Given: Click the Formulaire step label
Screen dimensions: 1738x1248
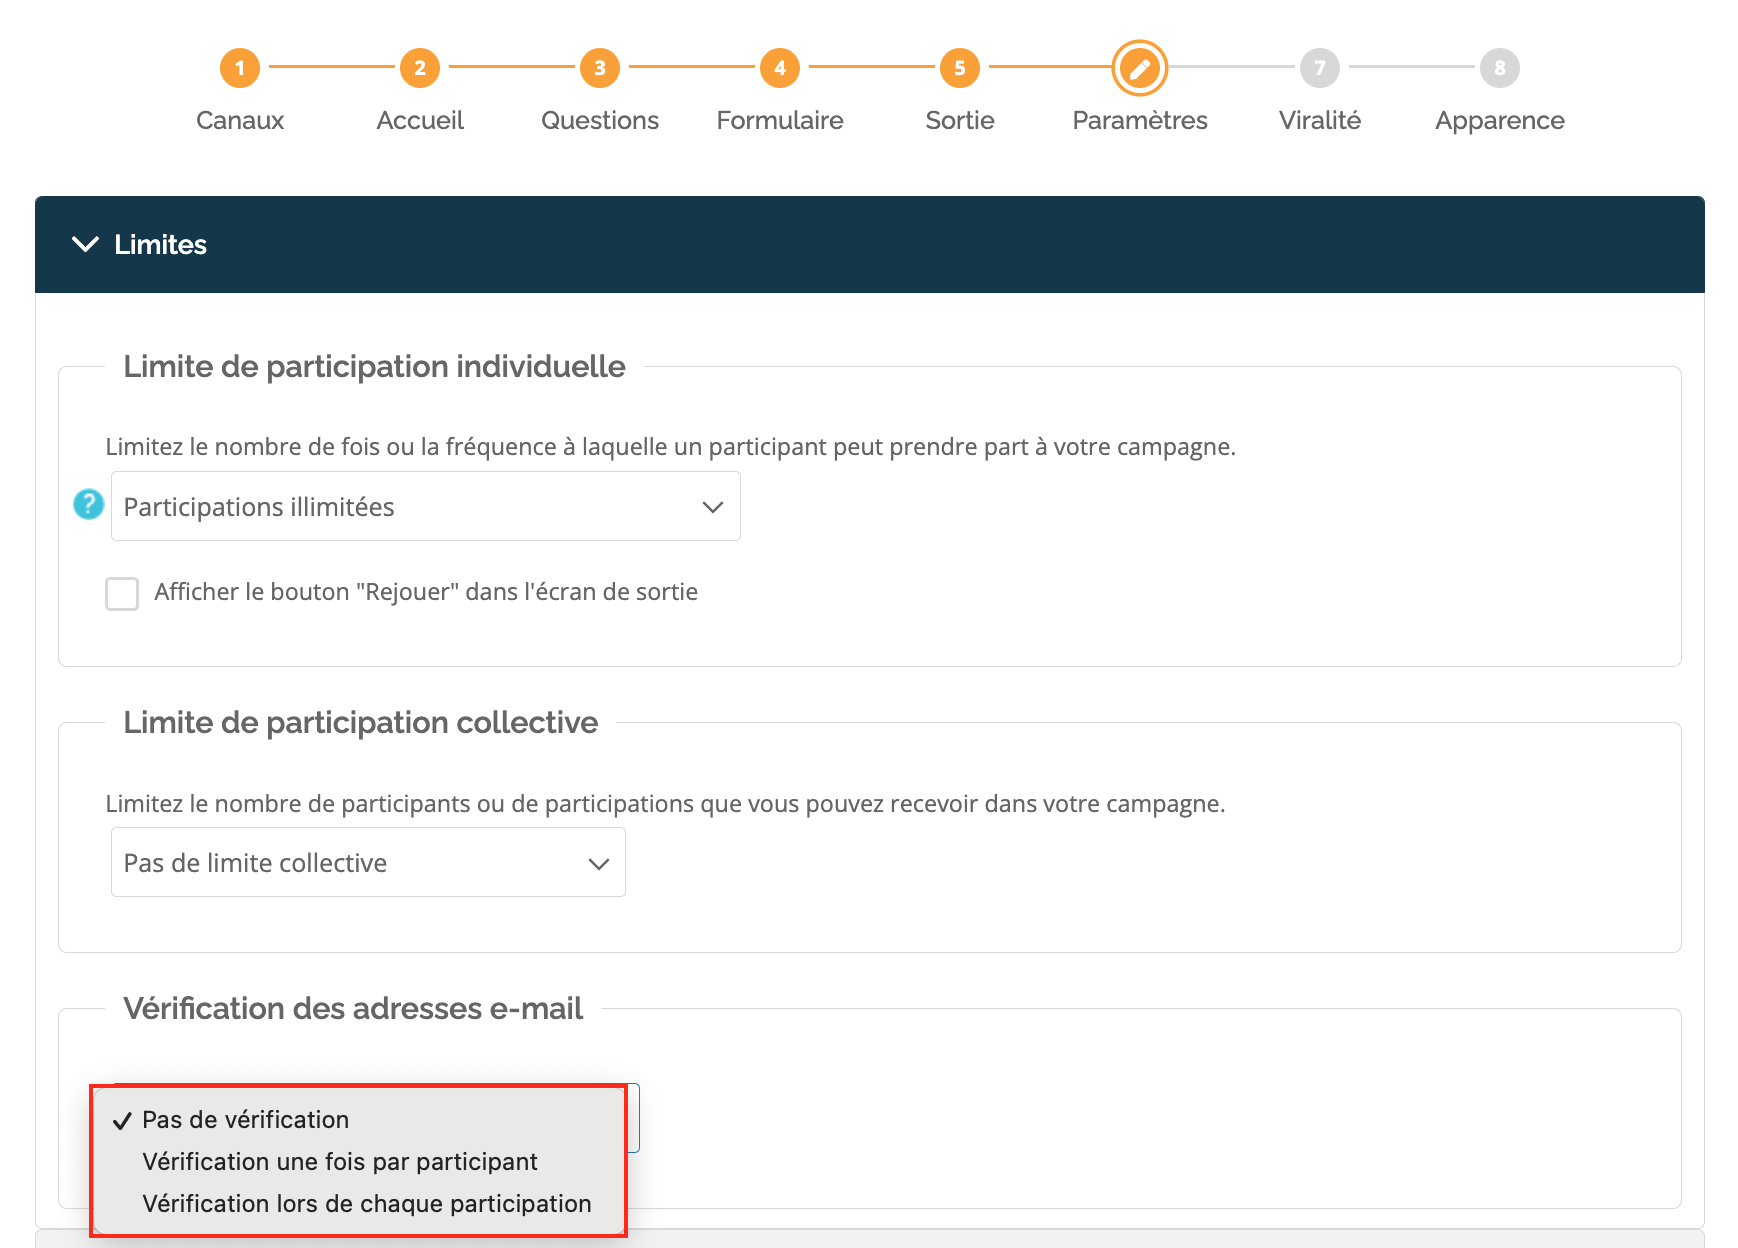Looking at the screenshot, I should click(x=780, y=121).
